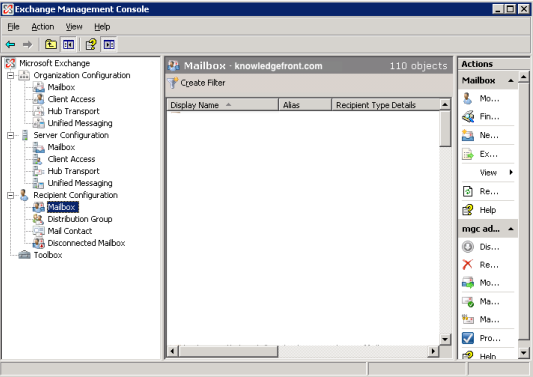The height and width of the screenshot is (377, 533).
Task: Click the 'Fin...' find icon in Actions
Action: [468, 117]
